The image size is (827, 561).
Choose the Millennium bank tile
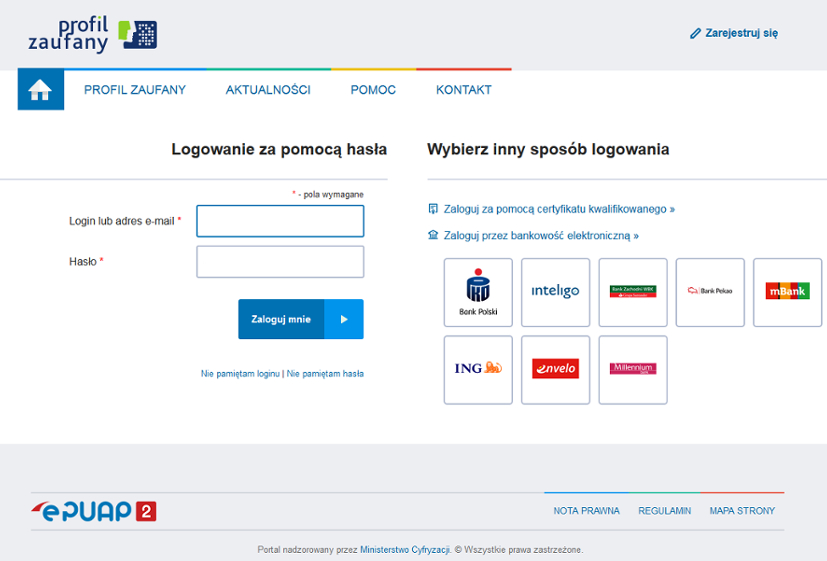click(x=633, y=370)
